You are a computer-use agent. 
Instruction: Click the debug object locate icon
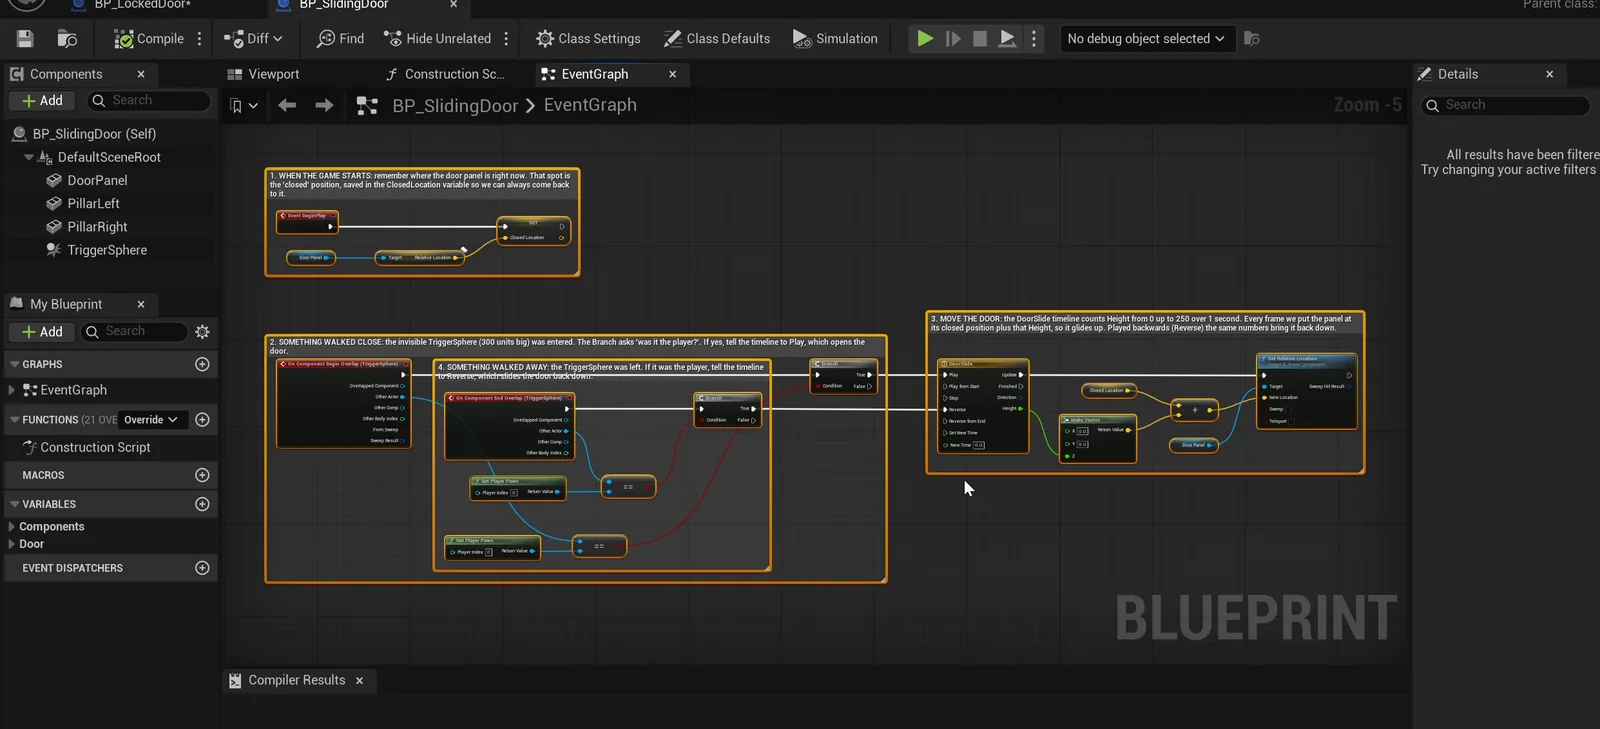[1252, 39]
